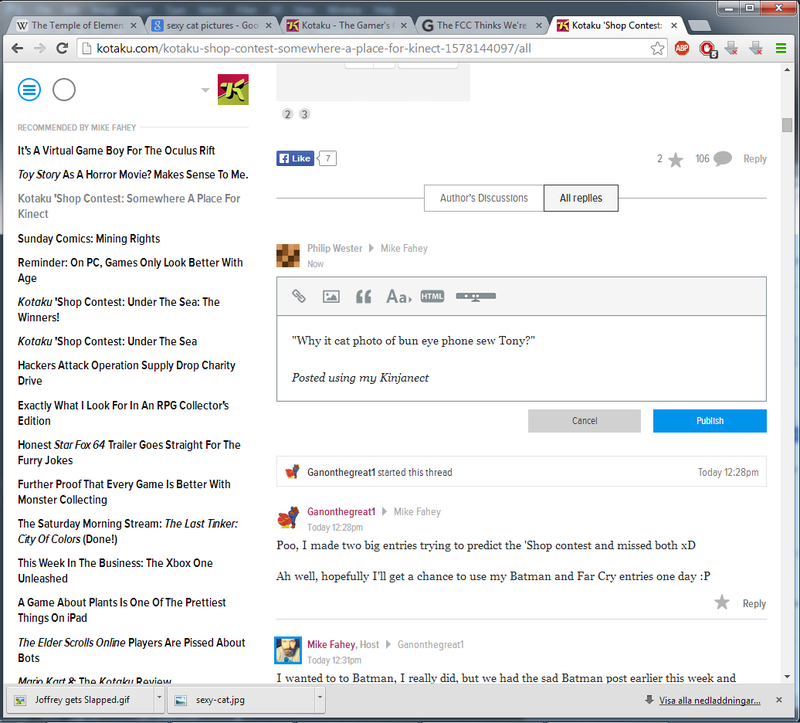
Task: Click the address bar URL field
Action: (372, 48)
